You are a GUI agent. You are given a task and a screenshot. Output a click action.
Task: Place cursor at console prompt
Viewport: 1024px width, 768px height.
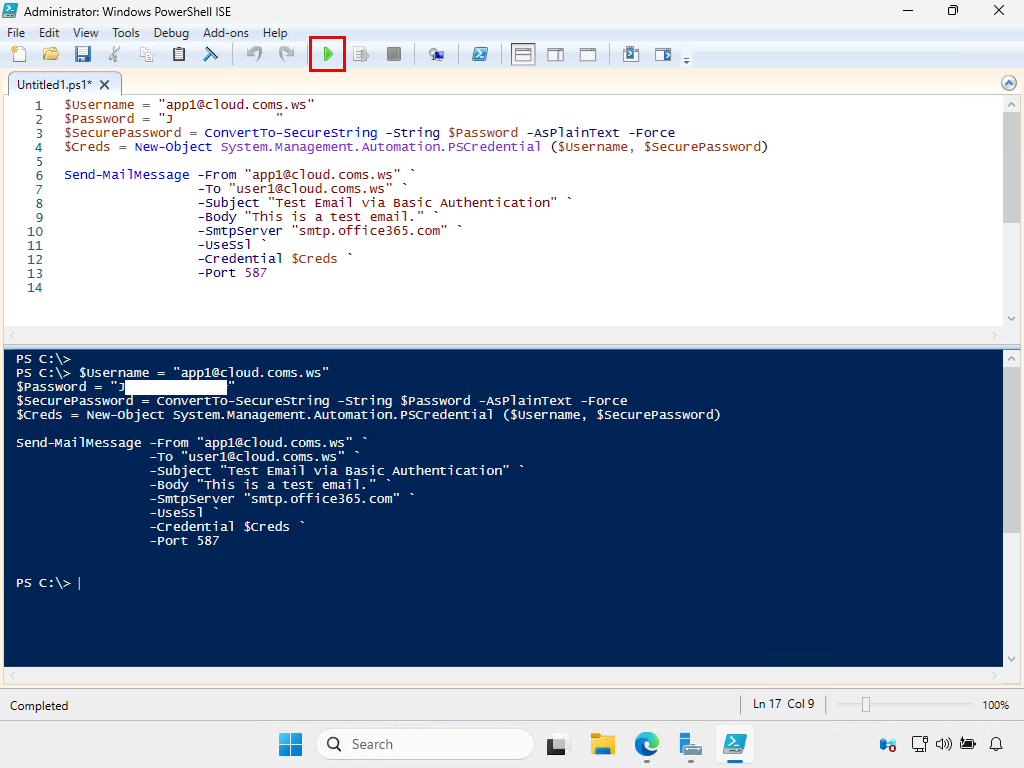click(x=80, y=583)
